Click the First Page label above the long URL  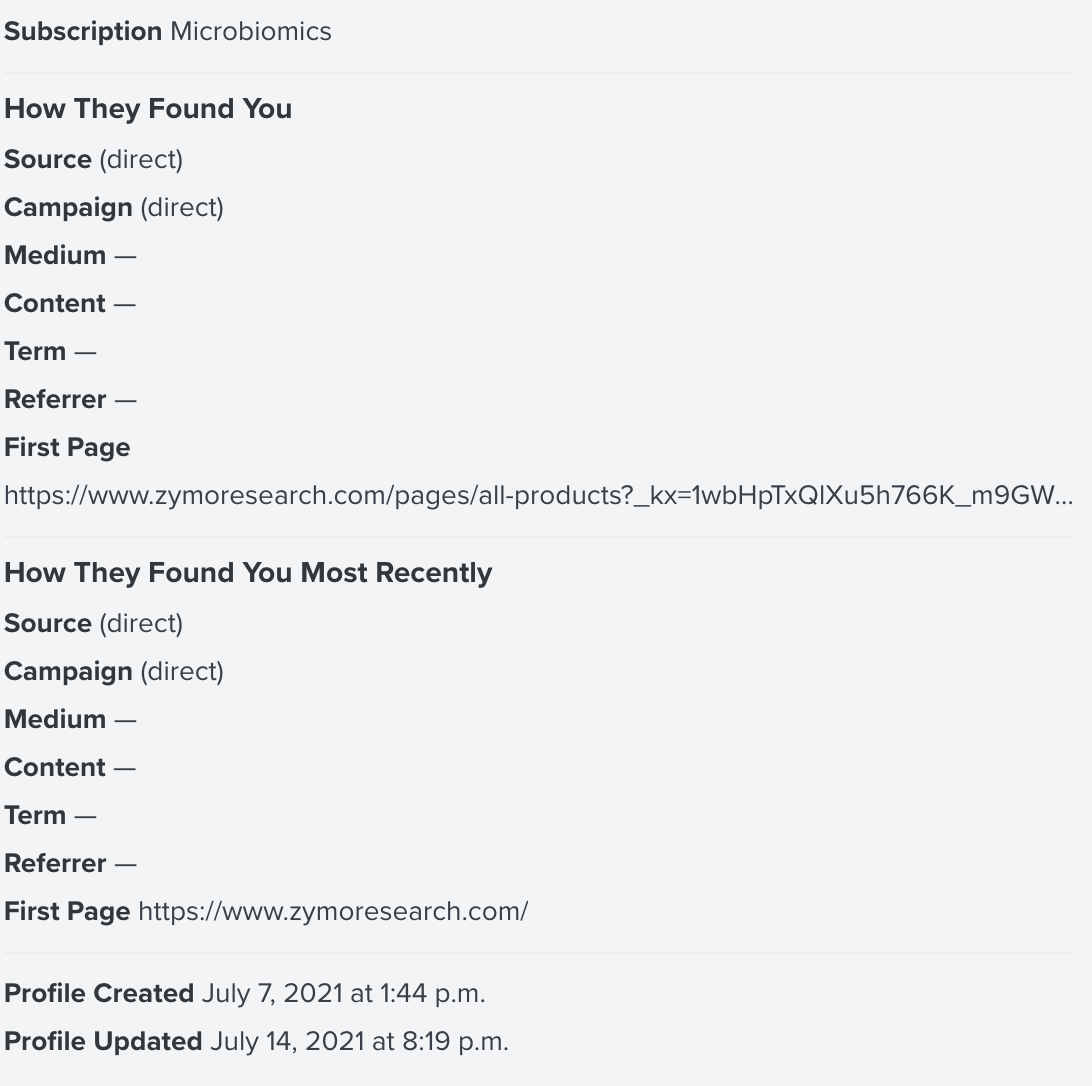[67, 447]
